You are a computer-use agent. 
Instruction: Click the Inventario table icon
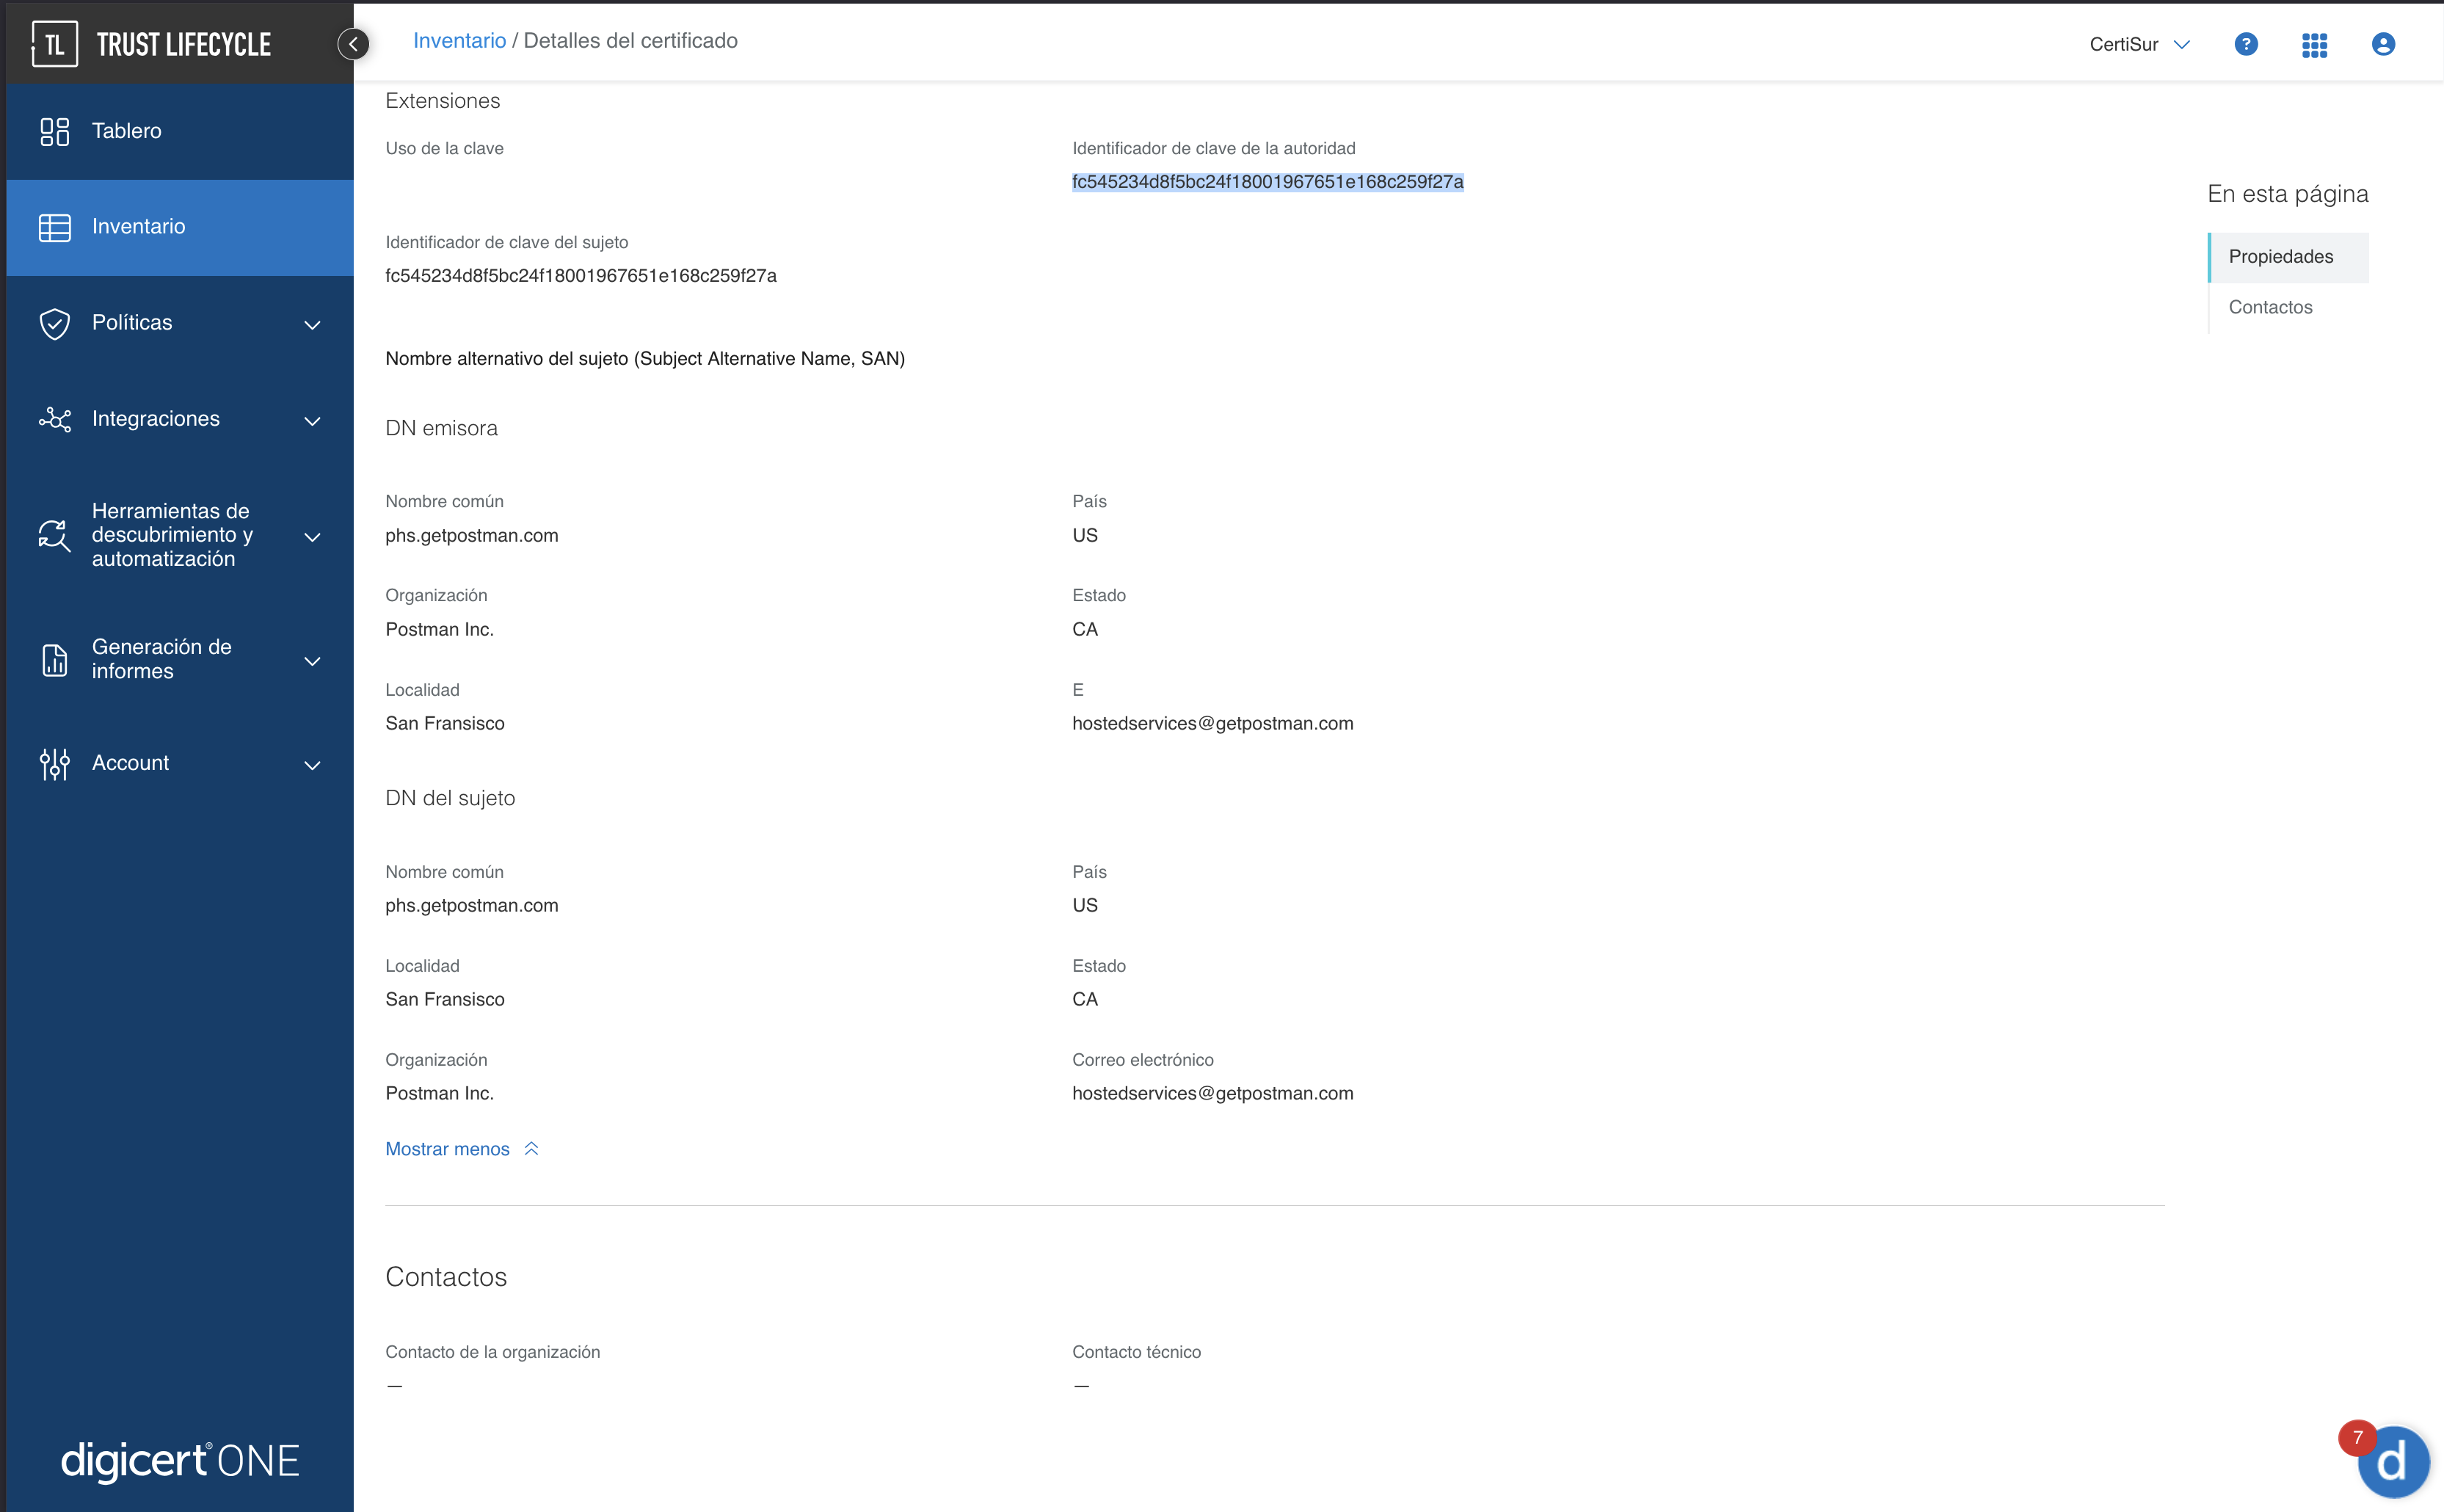54,227
